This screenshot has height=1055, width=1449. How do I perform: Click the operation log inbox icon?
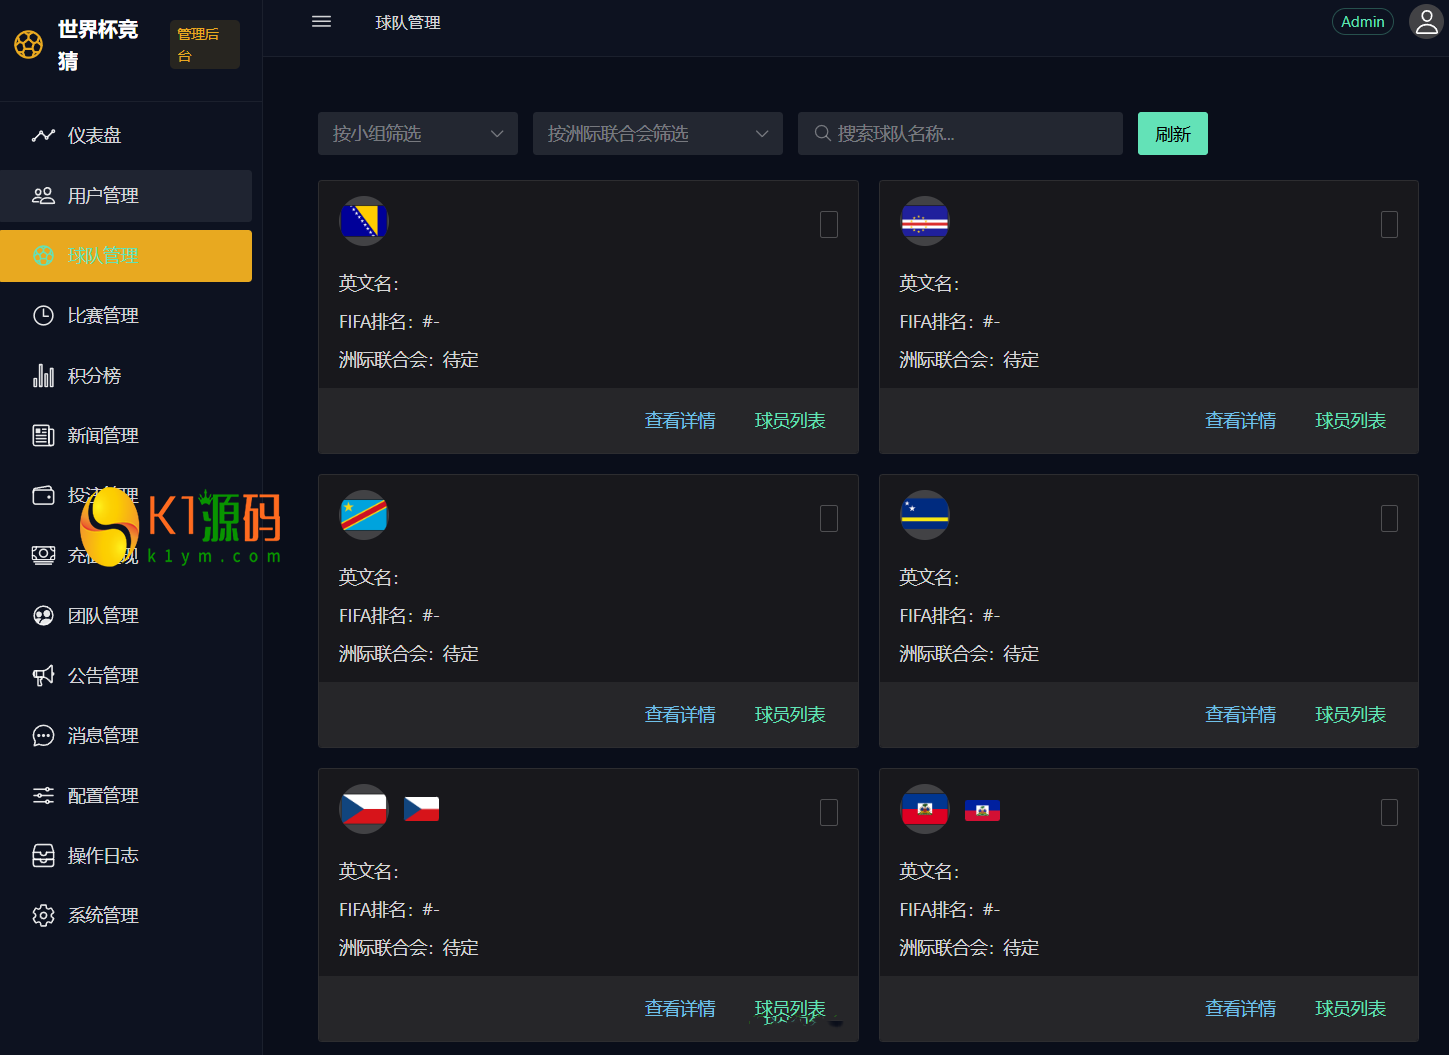43,856
